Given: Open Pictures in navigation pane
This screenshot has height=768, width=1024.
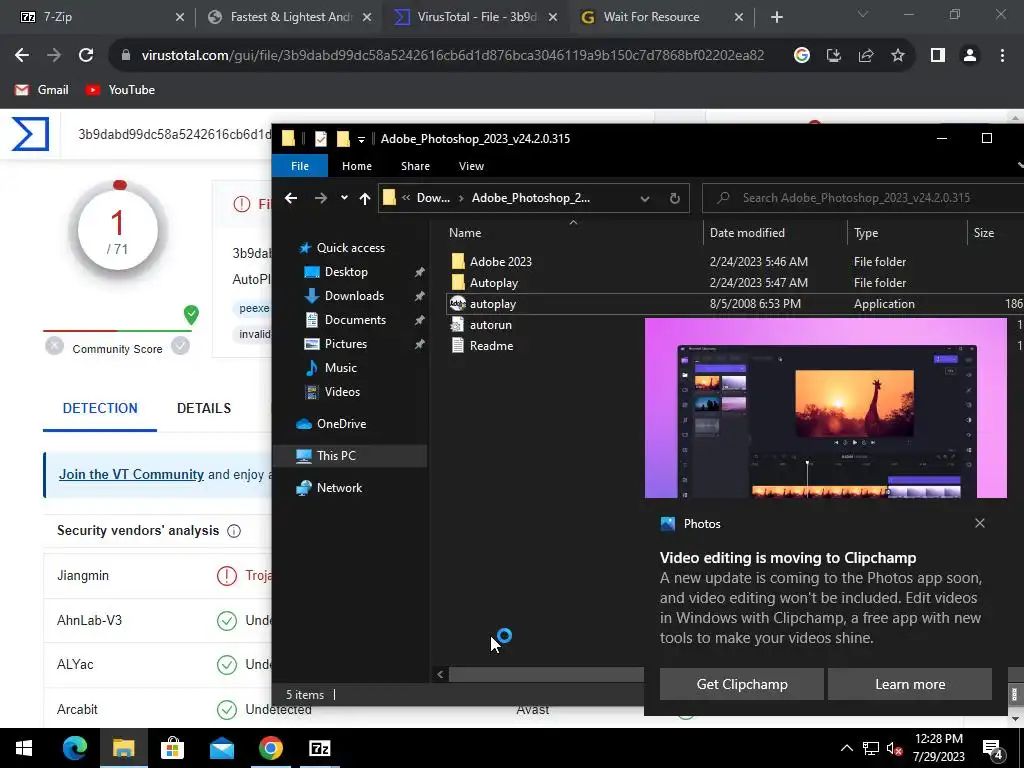Looking at the screenshot, I should tap(345, 344).
